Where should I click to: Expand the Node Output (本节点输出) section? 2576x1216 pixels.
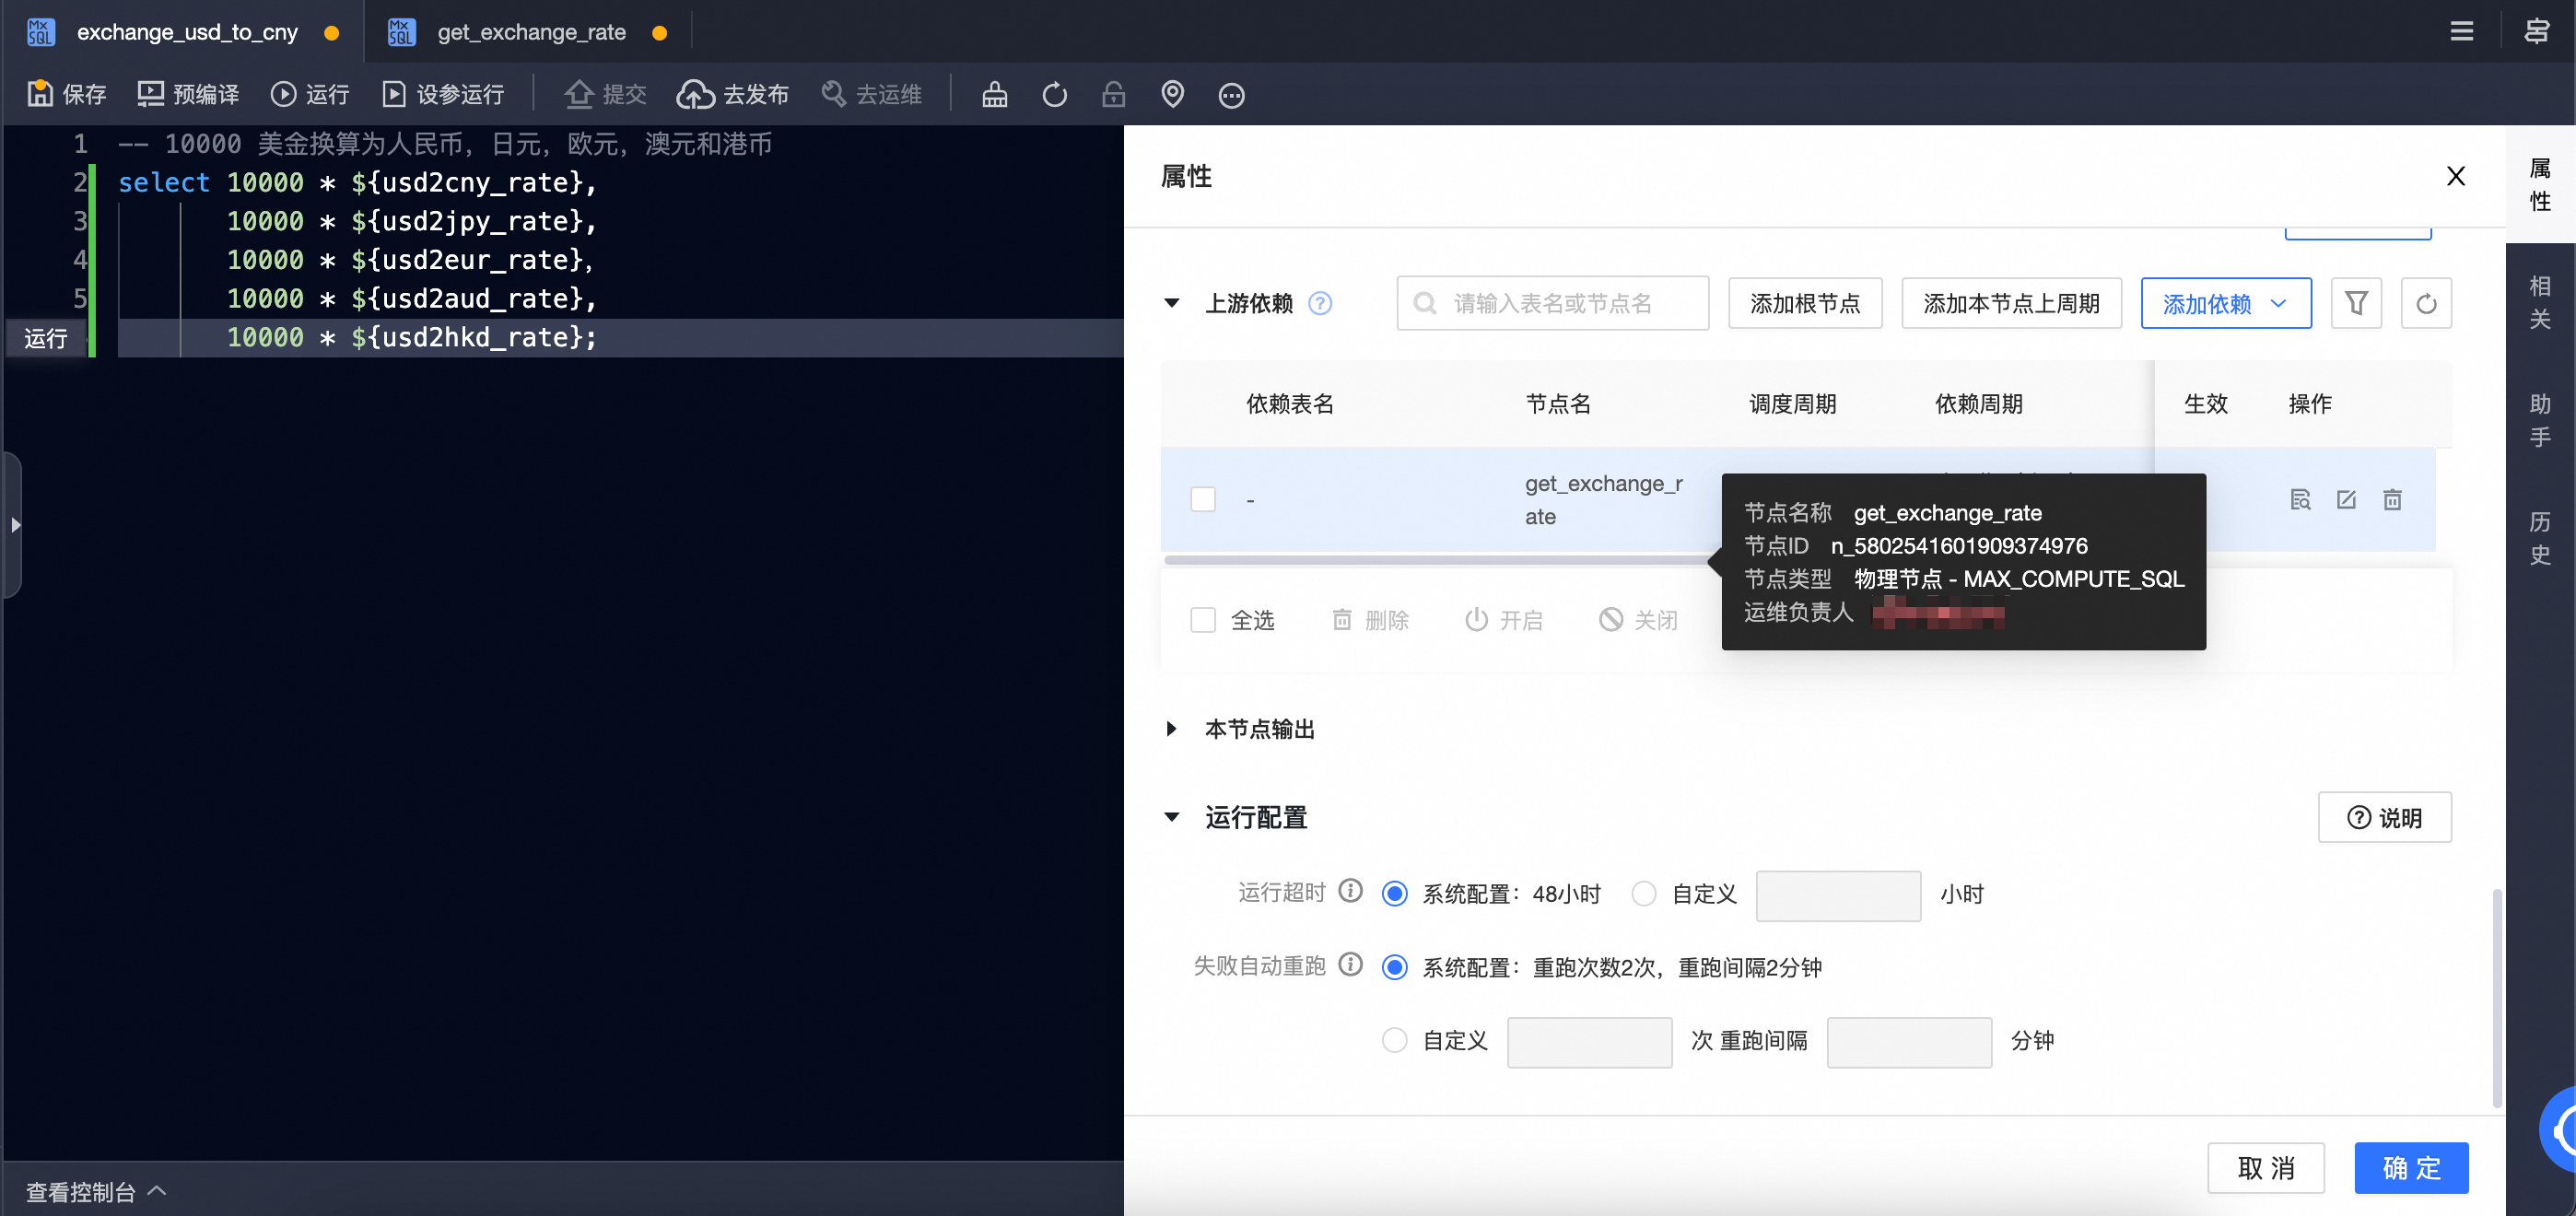click(1171, 729)
